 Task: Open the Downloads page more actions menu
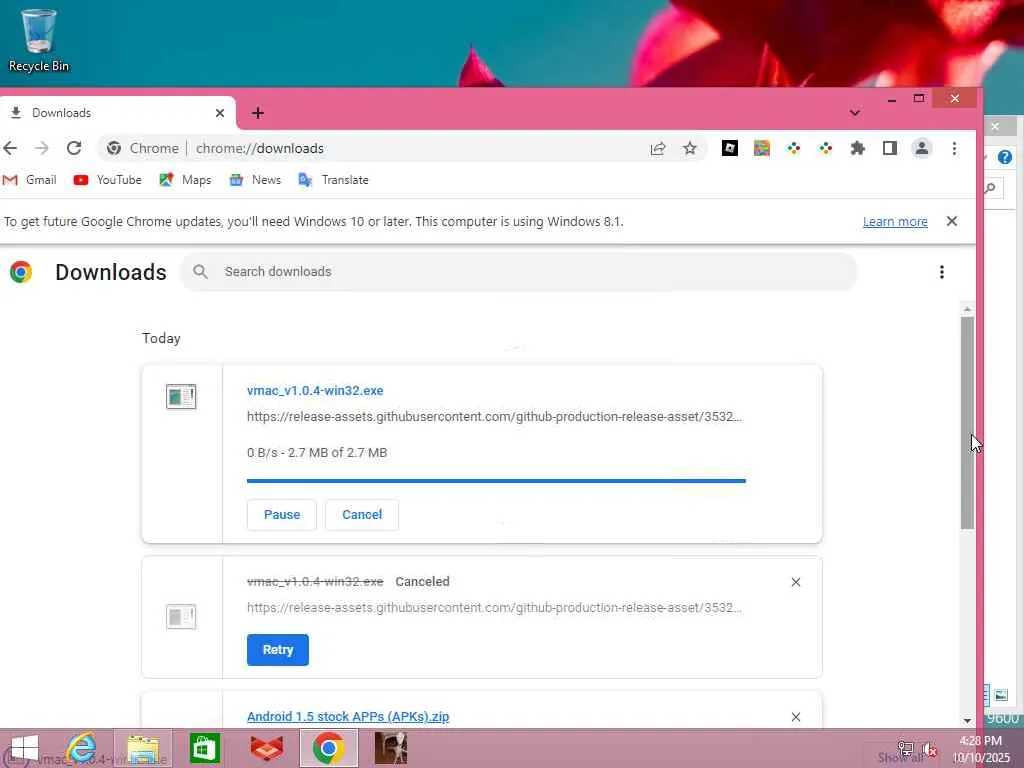coord(941,272)
